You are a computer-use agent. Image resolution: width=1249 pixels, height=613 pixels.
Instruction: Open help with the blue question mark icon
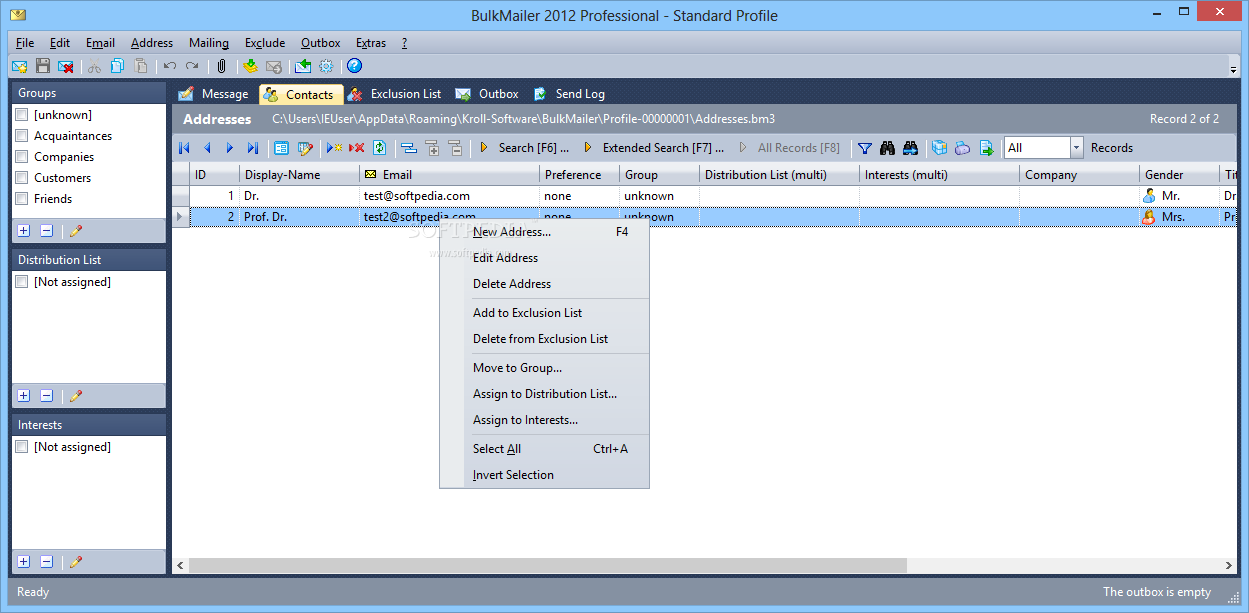pyautogui.click(x=354, y=66)
